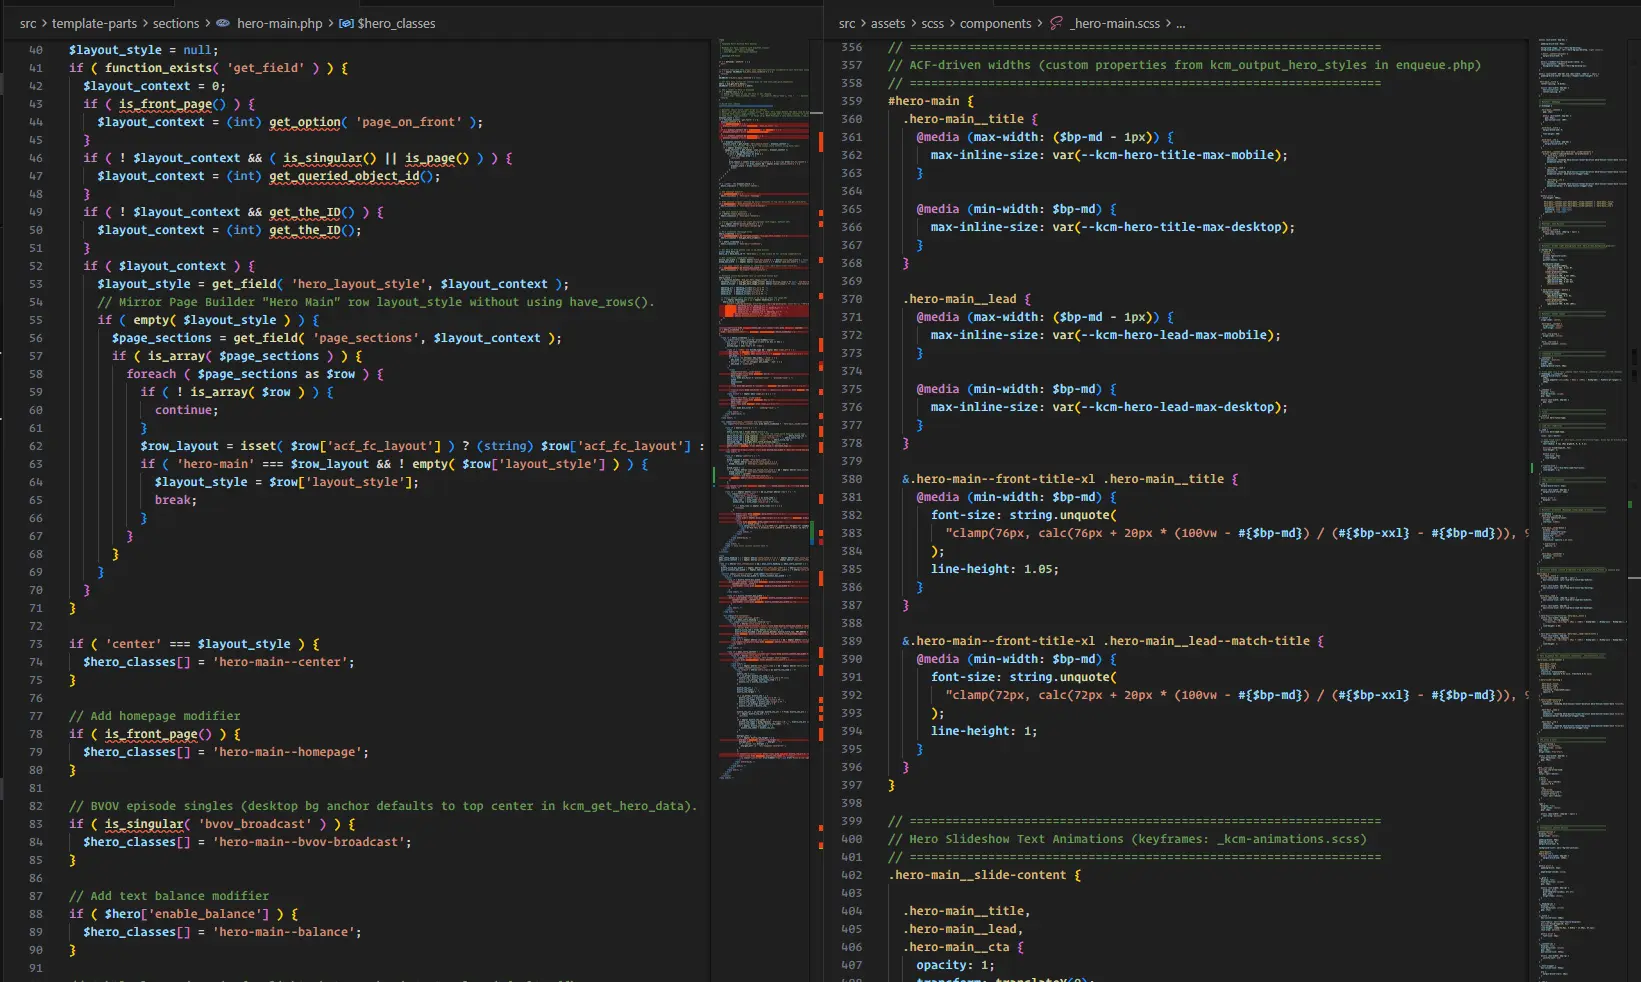Click the right editor vertical scrollbar
This screenshot has width=1641, height=982.
coord(1634,510)
